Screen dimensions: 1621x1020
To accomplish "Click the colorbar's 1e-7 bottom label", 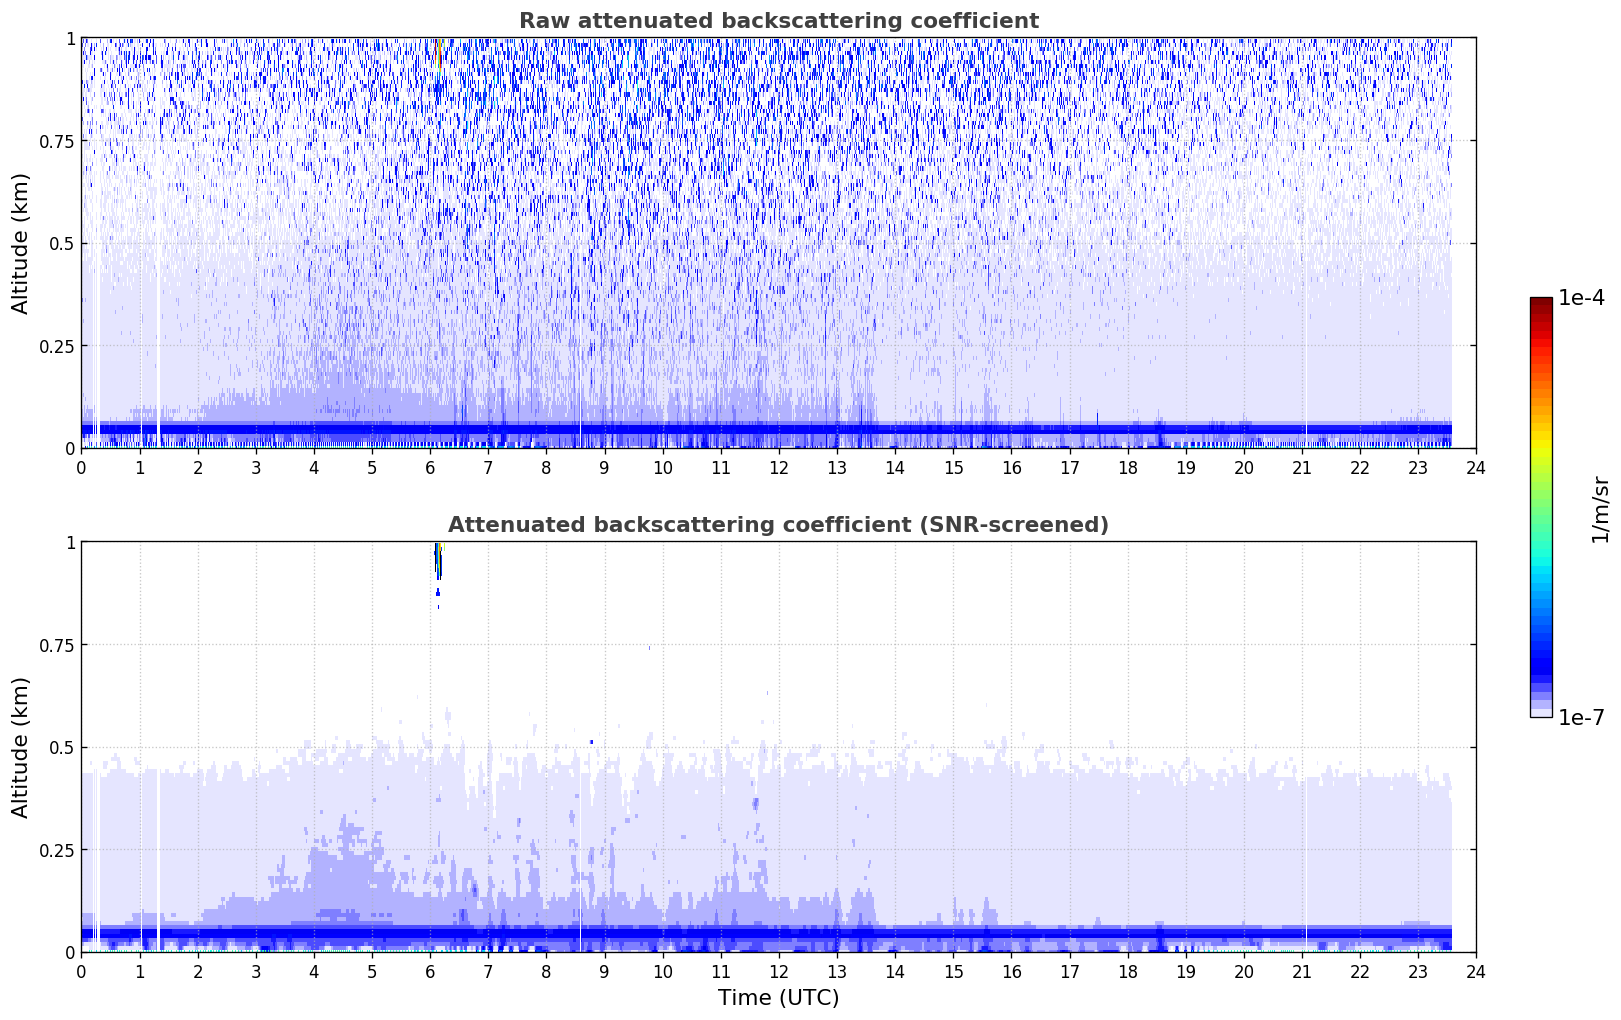I will [1581, 717].
